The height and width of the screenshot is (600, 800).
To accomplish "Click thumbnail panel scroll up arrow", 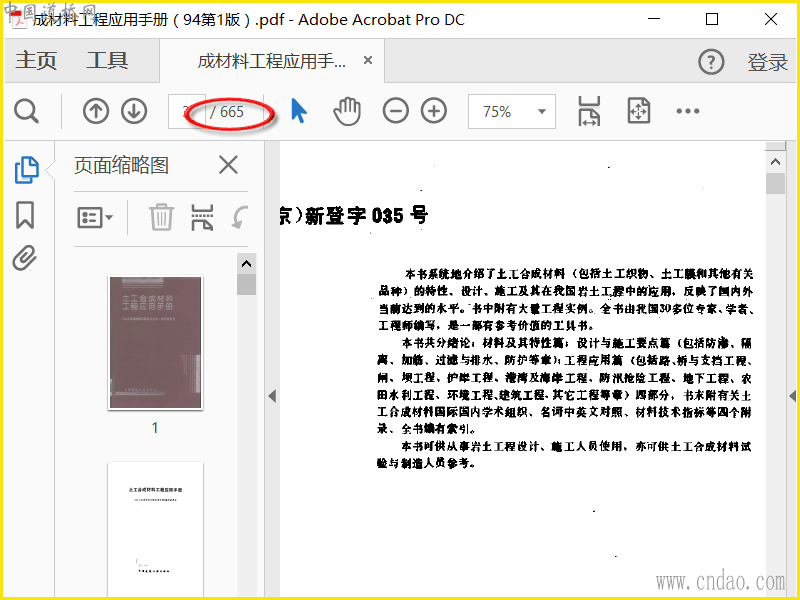I will (246, 264).
